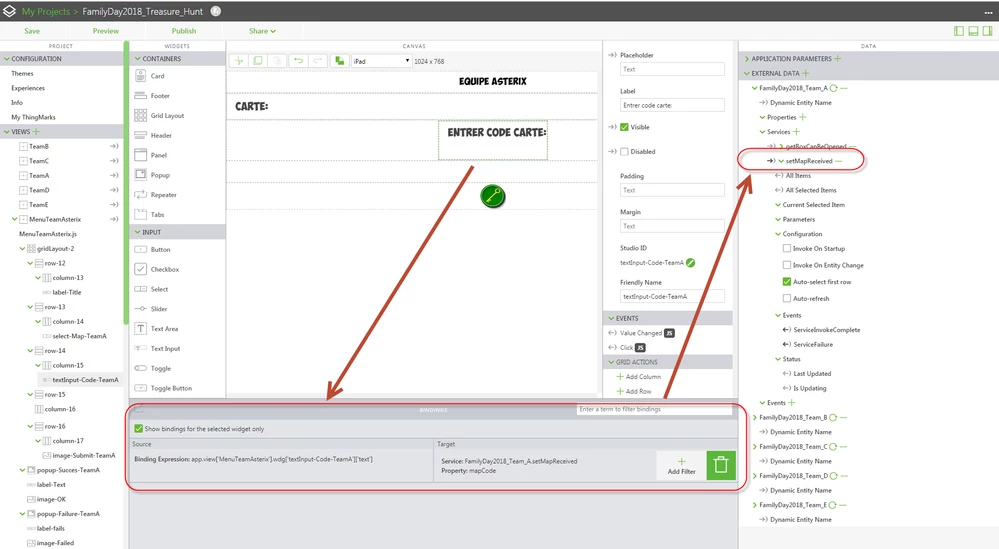Uncheck Auto-select first row
Viewport: 999px width, 549px height.
[787, 282]
